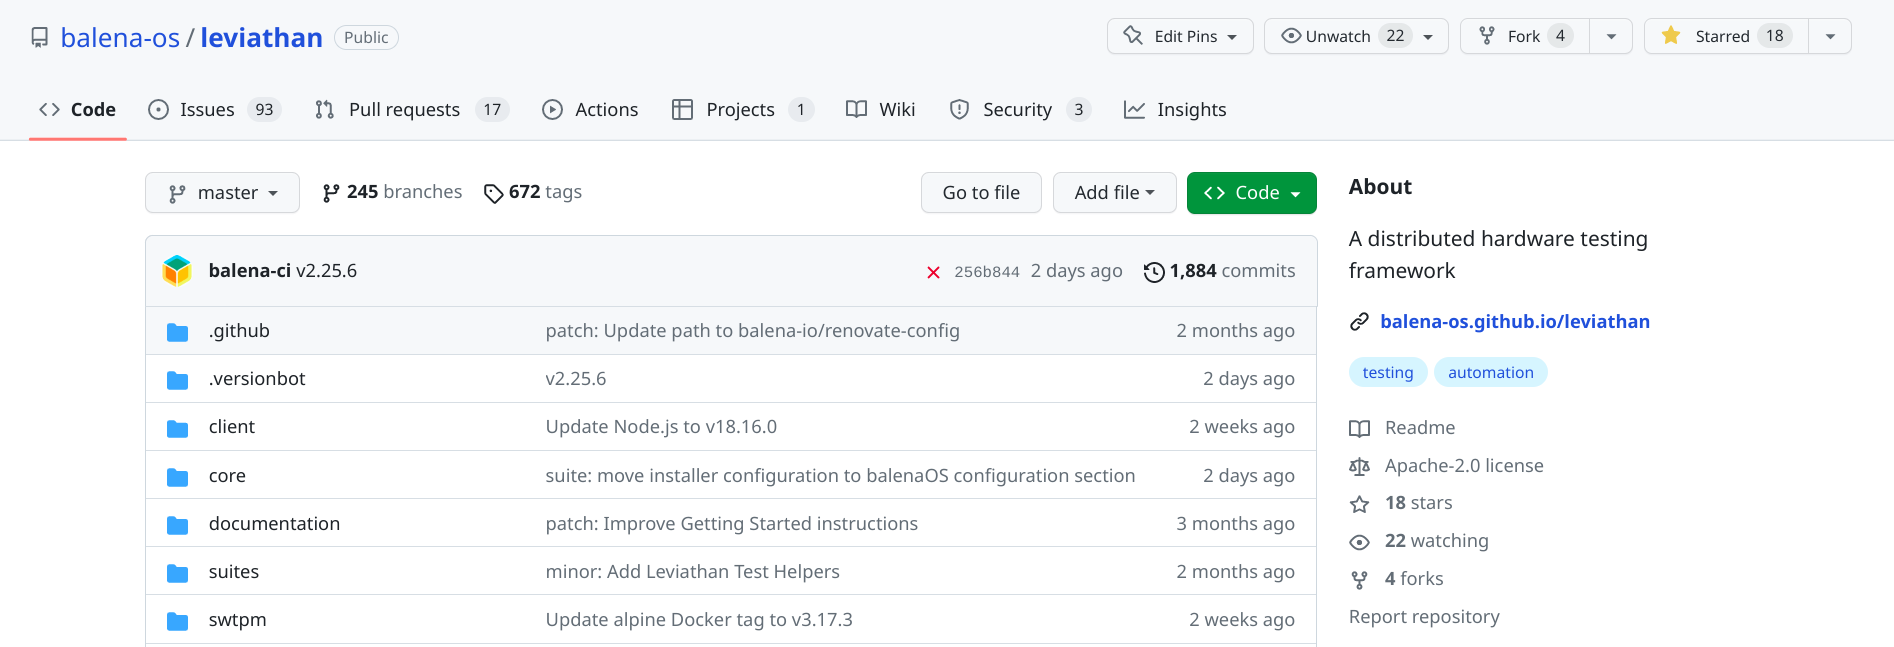
Task: Open the 'Improve Getting Started instructions' commit
Action: 731,524
